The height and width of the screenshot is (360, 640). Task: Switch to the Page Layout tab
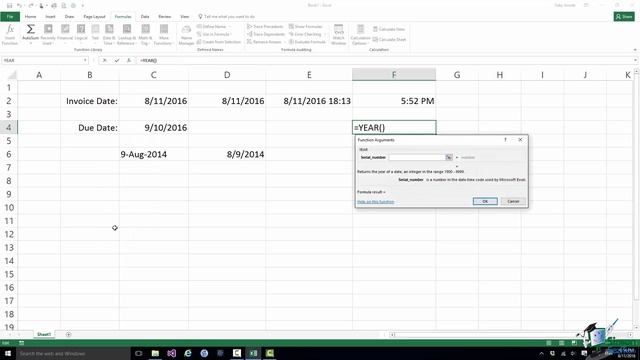(94, 17)
